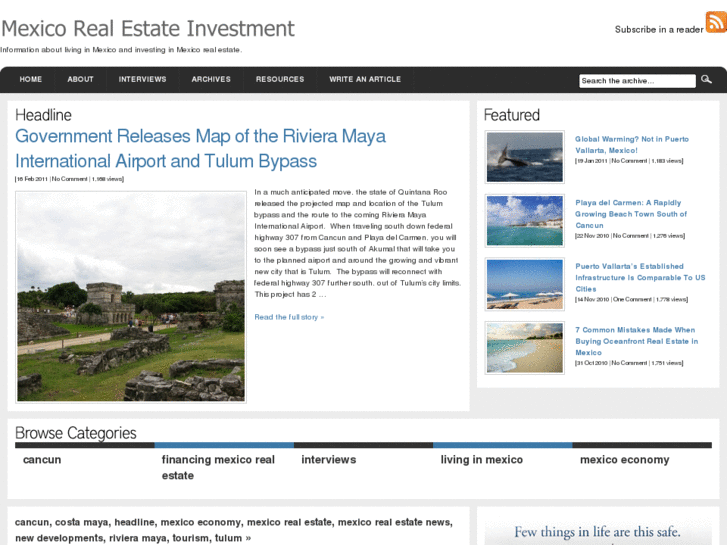727x545 pixels.
Task: Open Puerto Vallarta's Established Infrastructure article
Action: point(640,277)
